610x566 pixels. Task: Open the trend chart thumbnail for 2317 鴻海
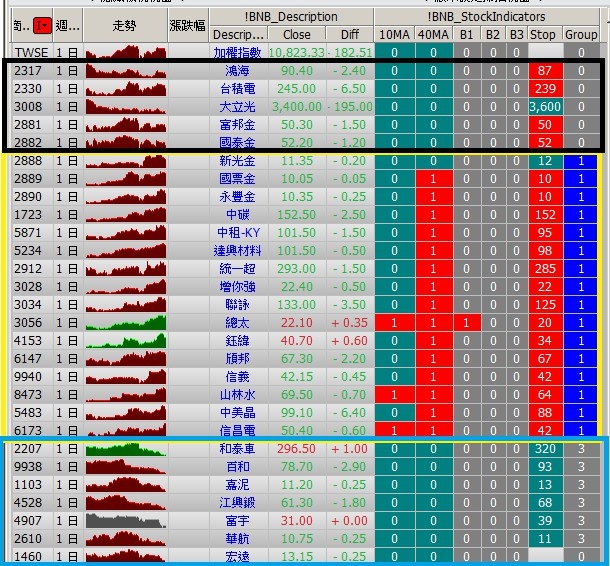126,71
